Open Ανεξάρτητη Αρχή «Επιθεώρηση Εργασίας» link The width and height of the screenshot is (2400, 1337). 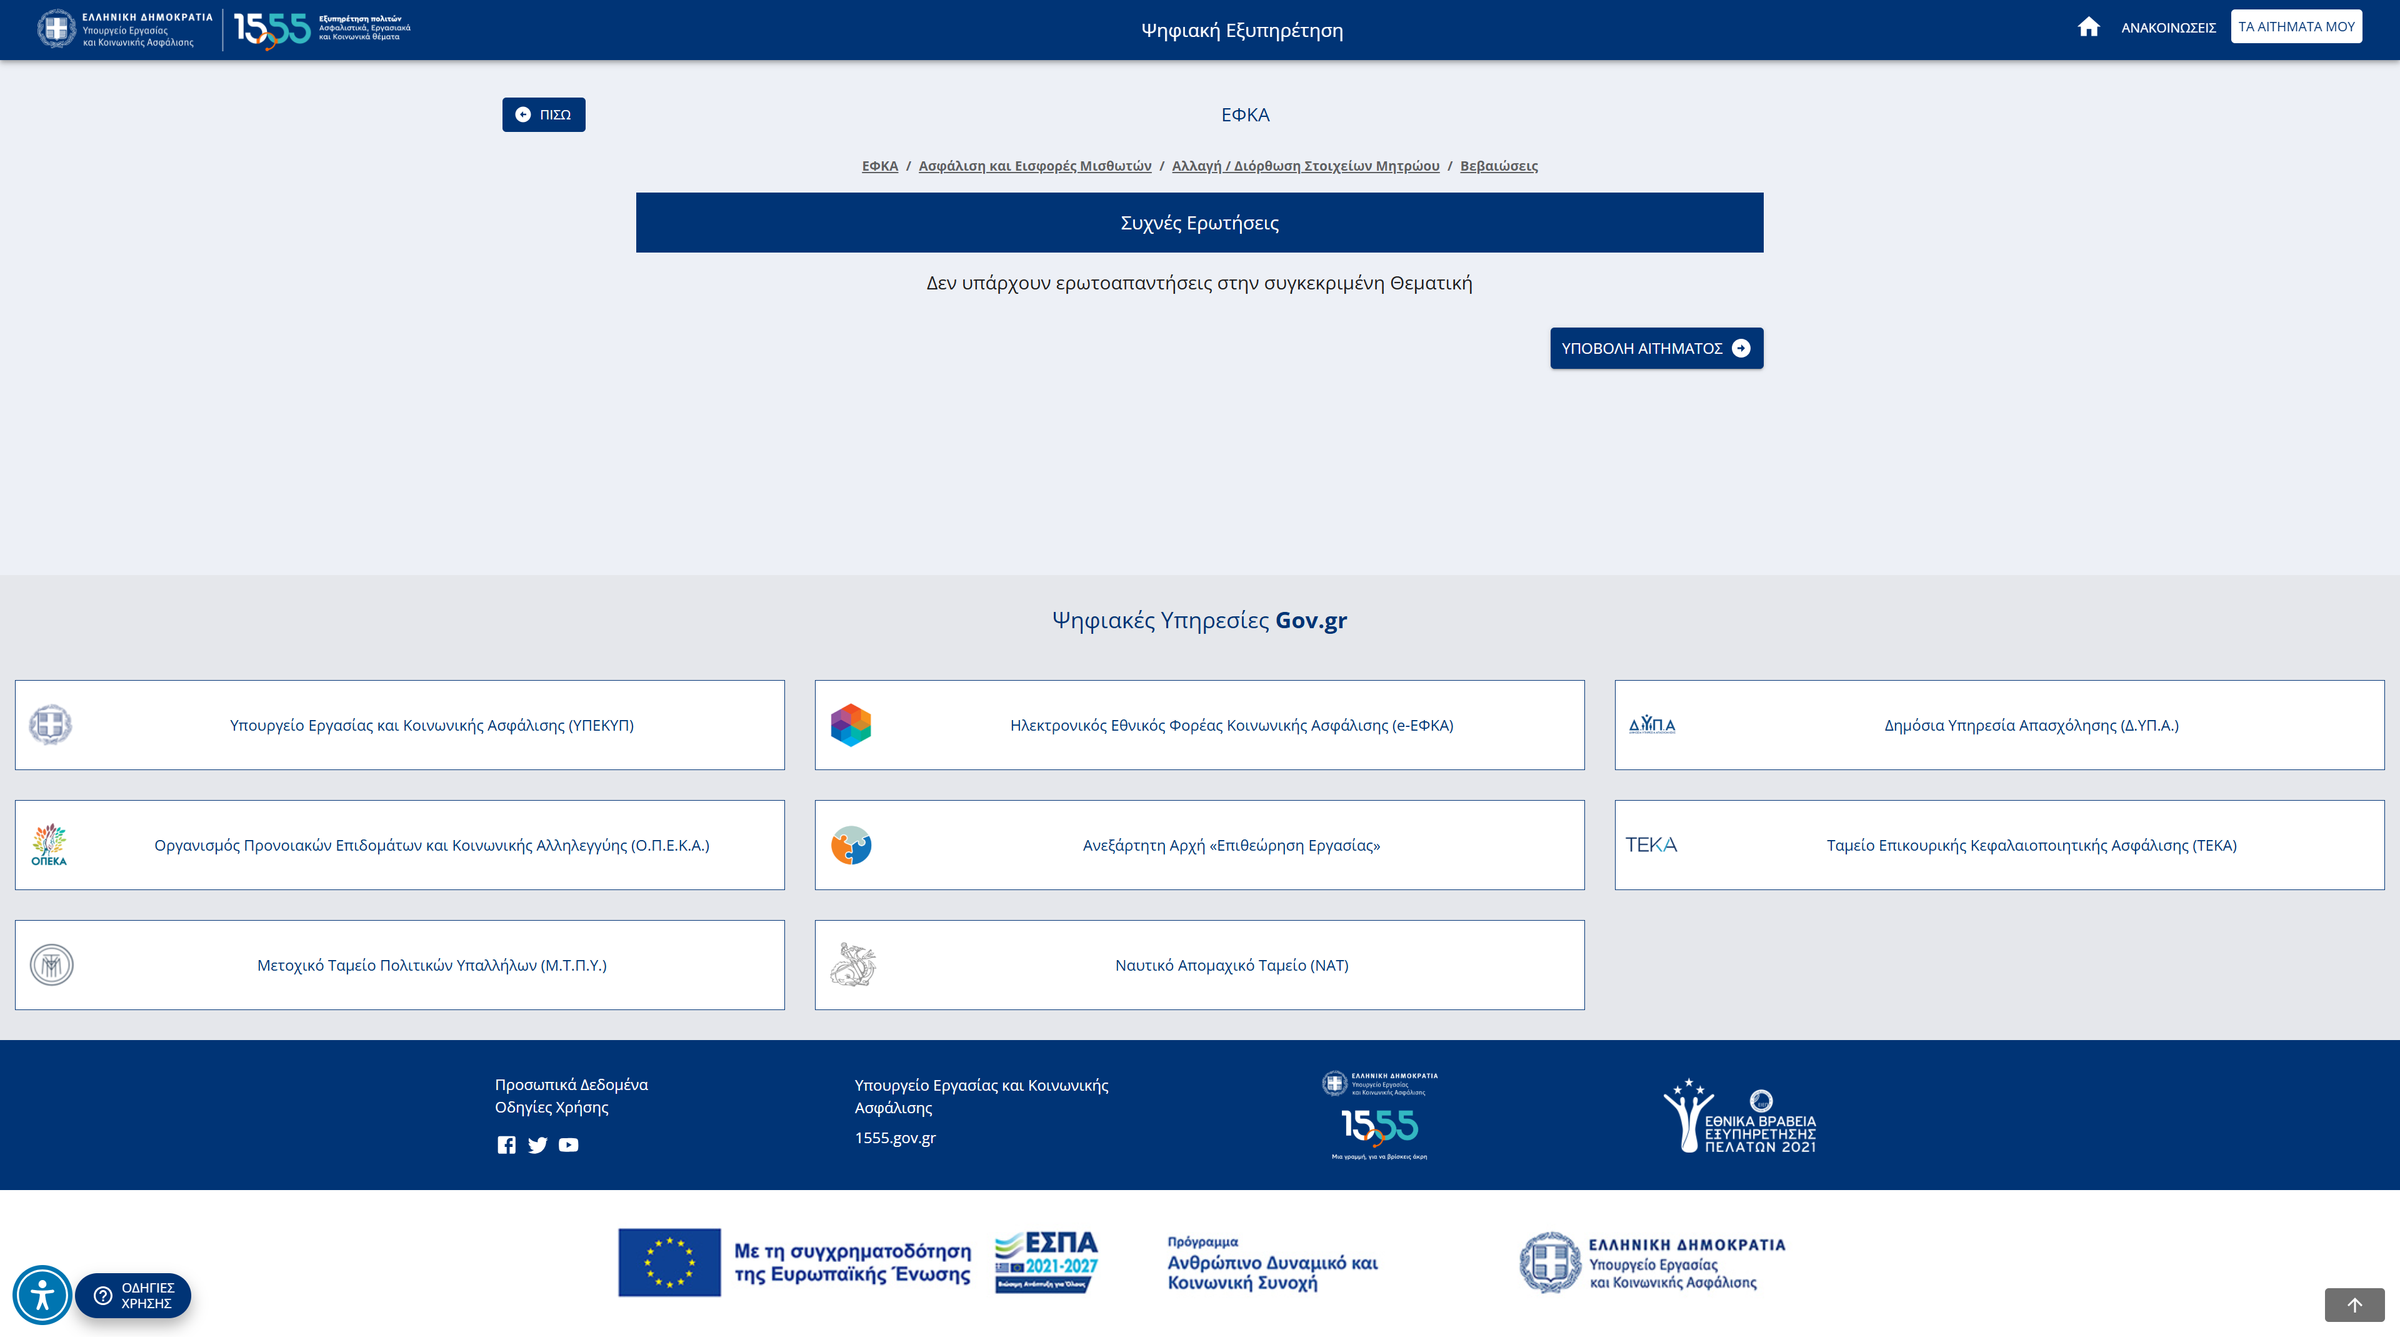pyautogui.click(x=1200, y=845)
